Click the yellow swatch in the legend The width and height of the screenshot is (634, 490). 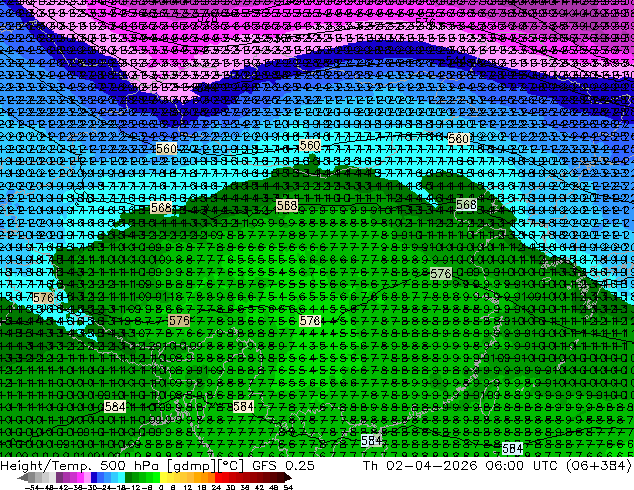point(163,478)
